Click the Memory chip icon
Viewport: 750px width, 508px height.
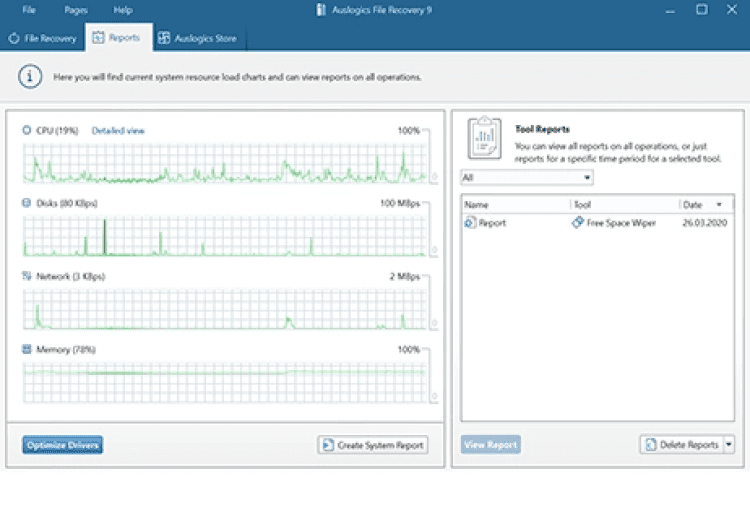point(26,349)
